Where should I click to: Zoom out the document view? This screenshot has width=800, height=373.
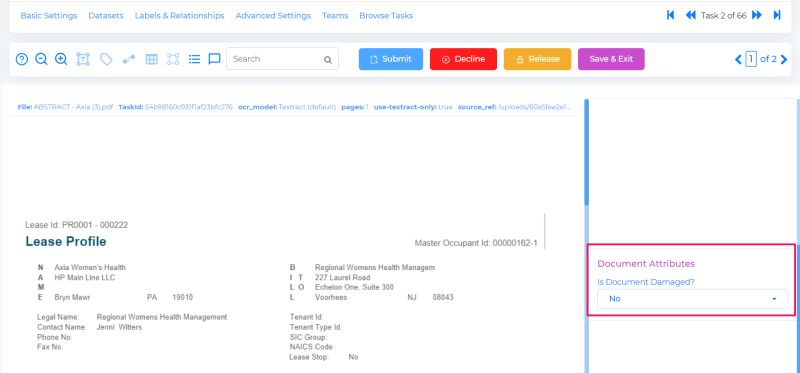[x=41, y=59]
